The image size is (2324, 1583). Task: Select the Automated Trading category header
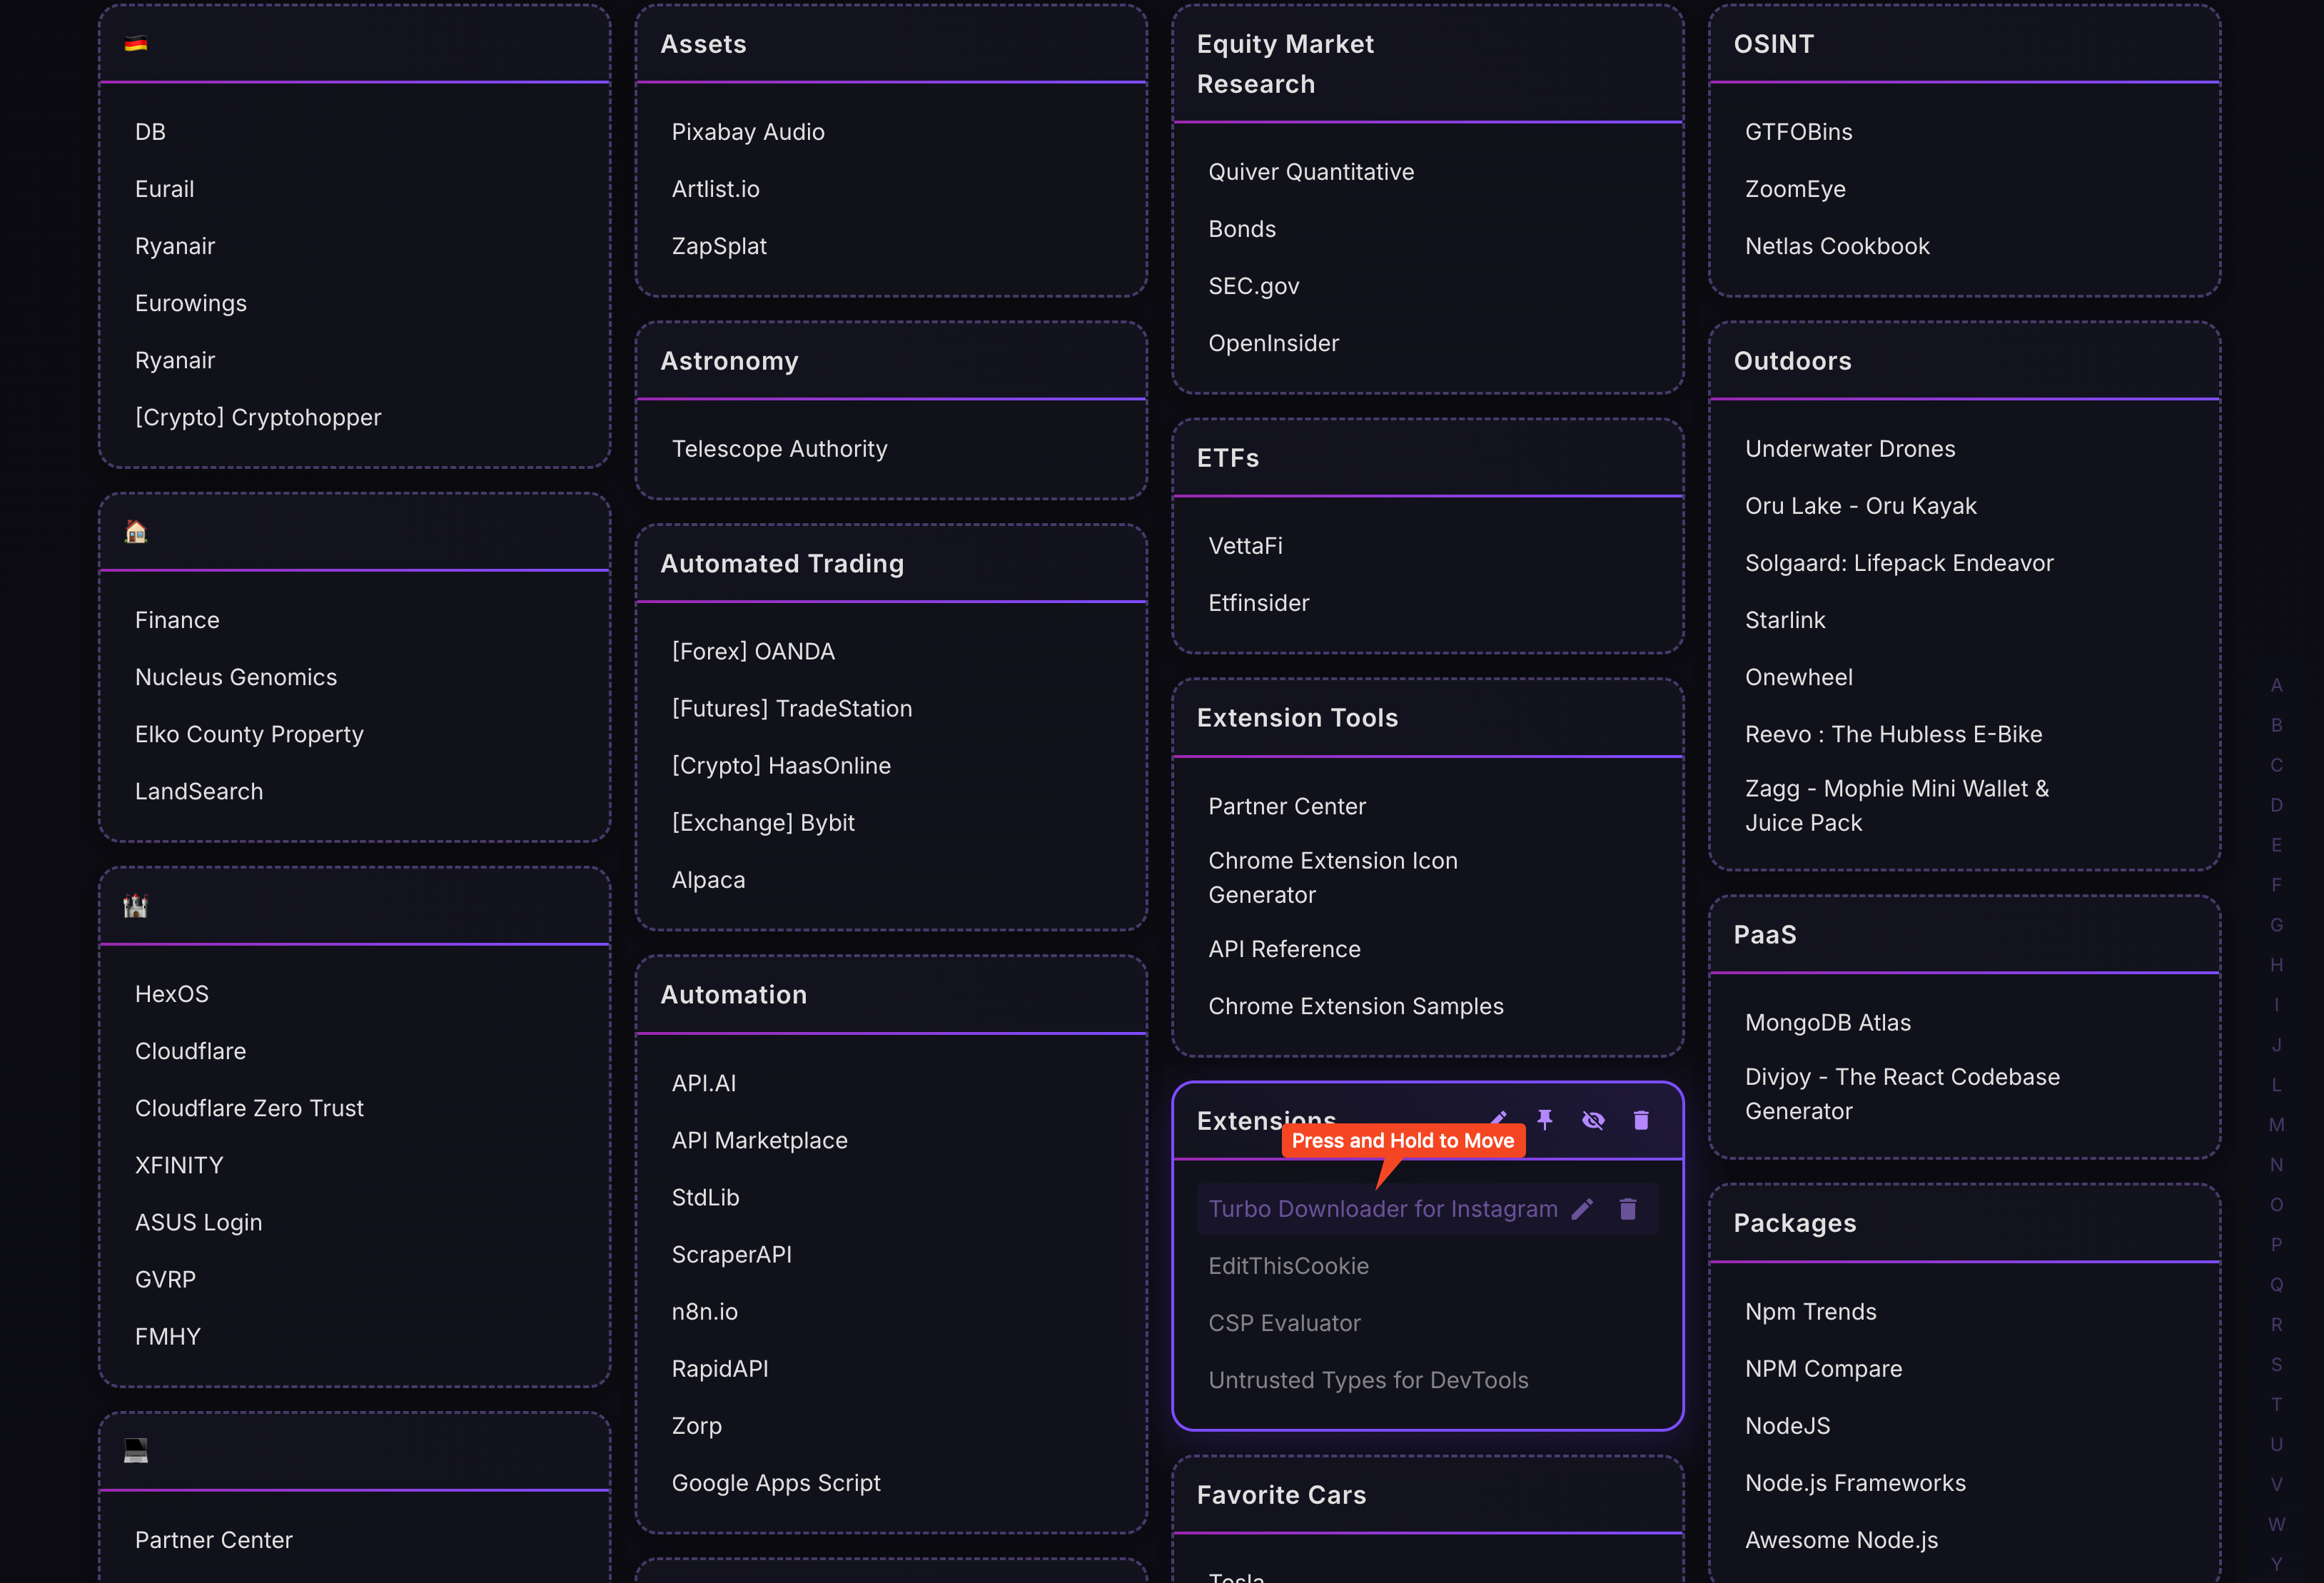782,564
